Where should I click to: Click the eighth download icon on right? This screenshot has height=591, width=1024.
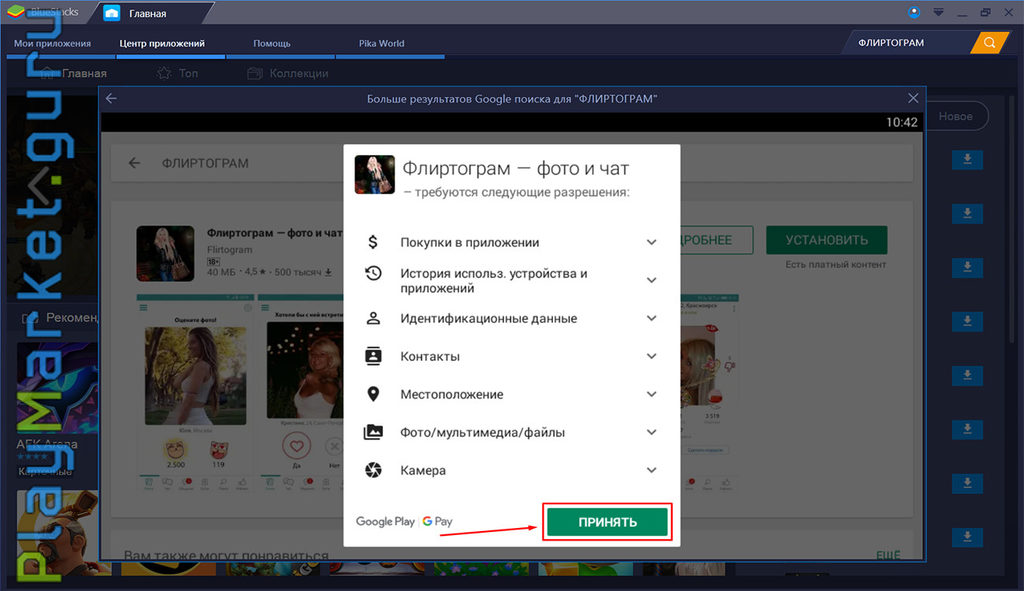point(967,537)
